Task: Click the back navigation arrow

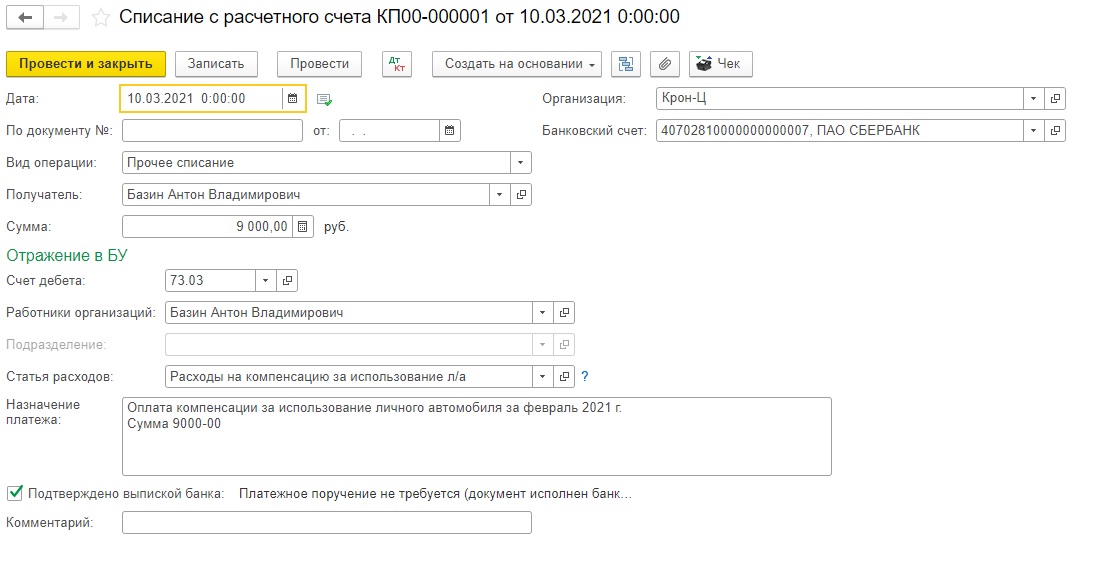Action: pos(25,17)
